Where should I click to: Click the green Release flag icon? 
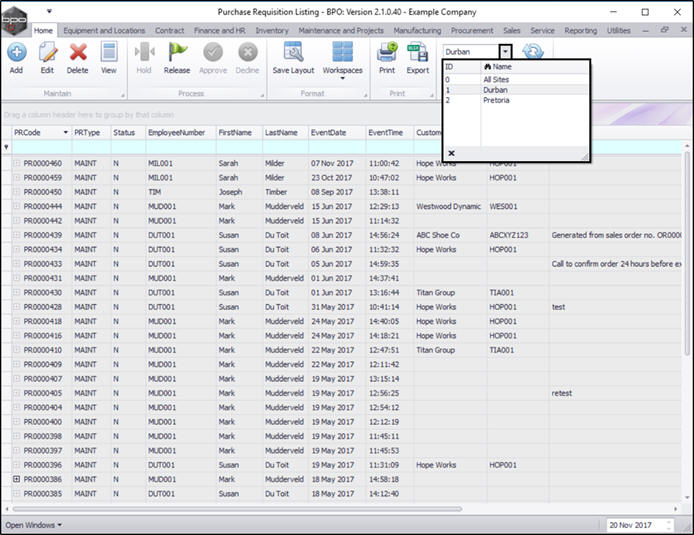[177, 52]
